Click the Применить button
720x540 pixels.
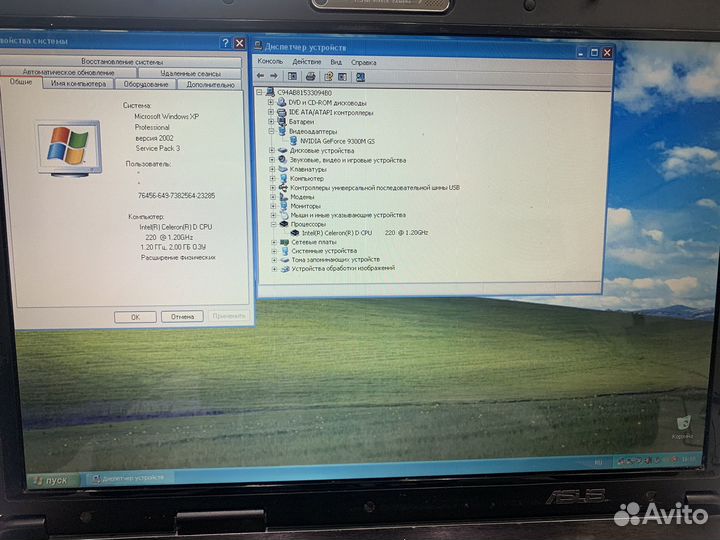coord(229,316)
